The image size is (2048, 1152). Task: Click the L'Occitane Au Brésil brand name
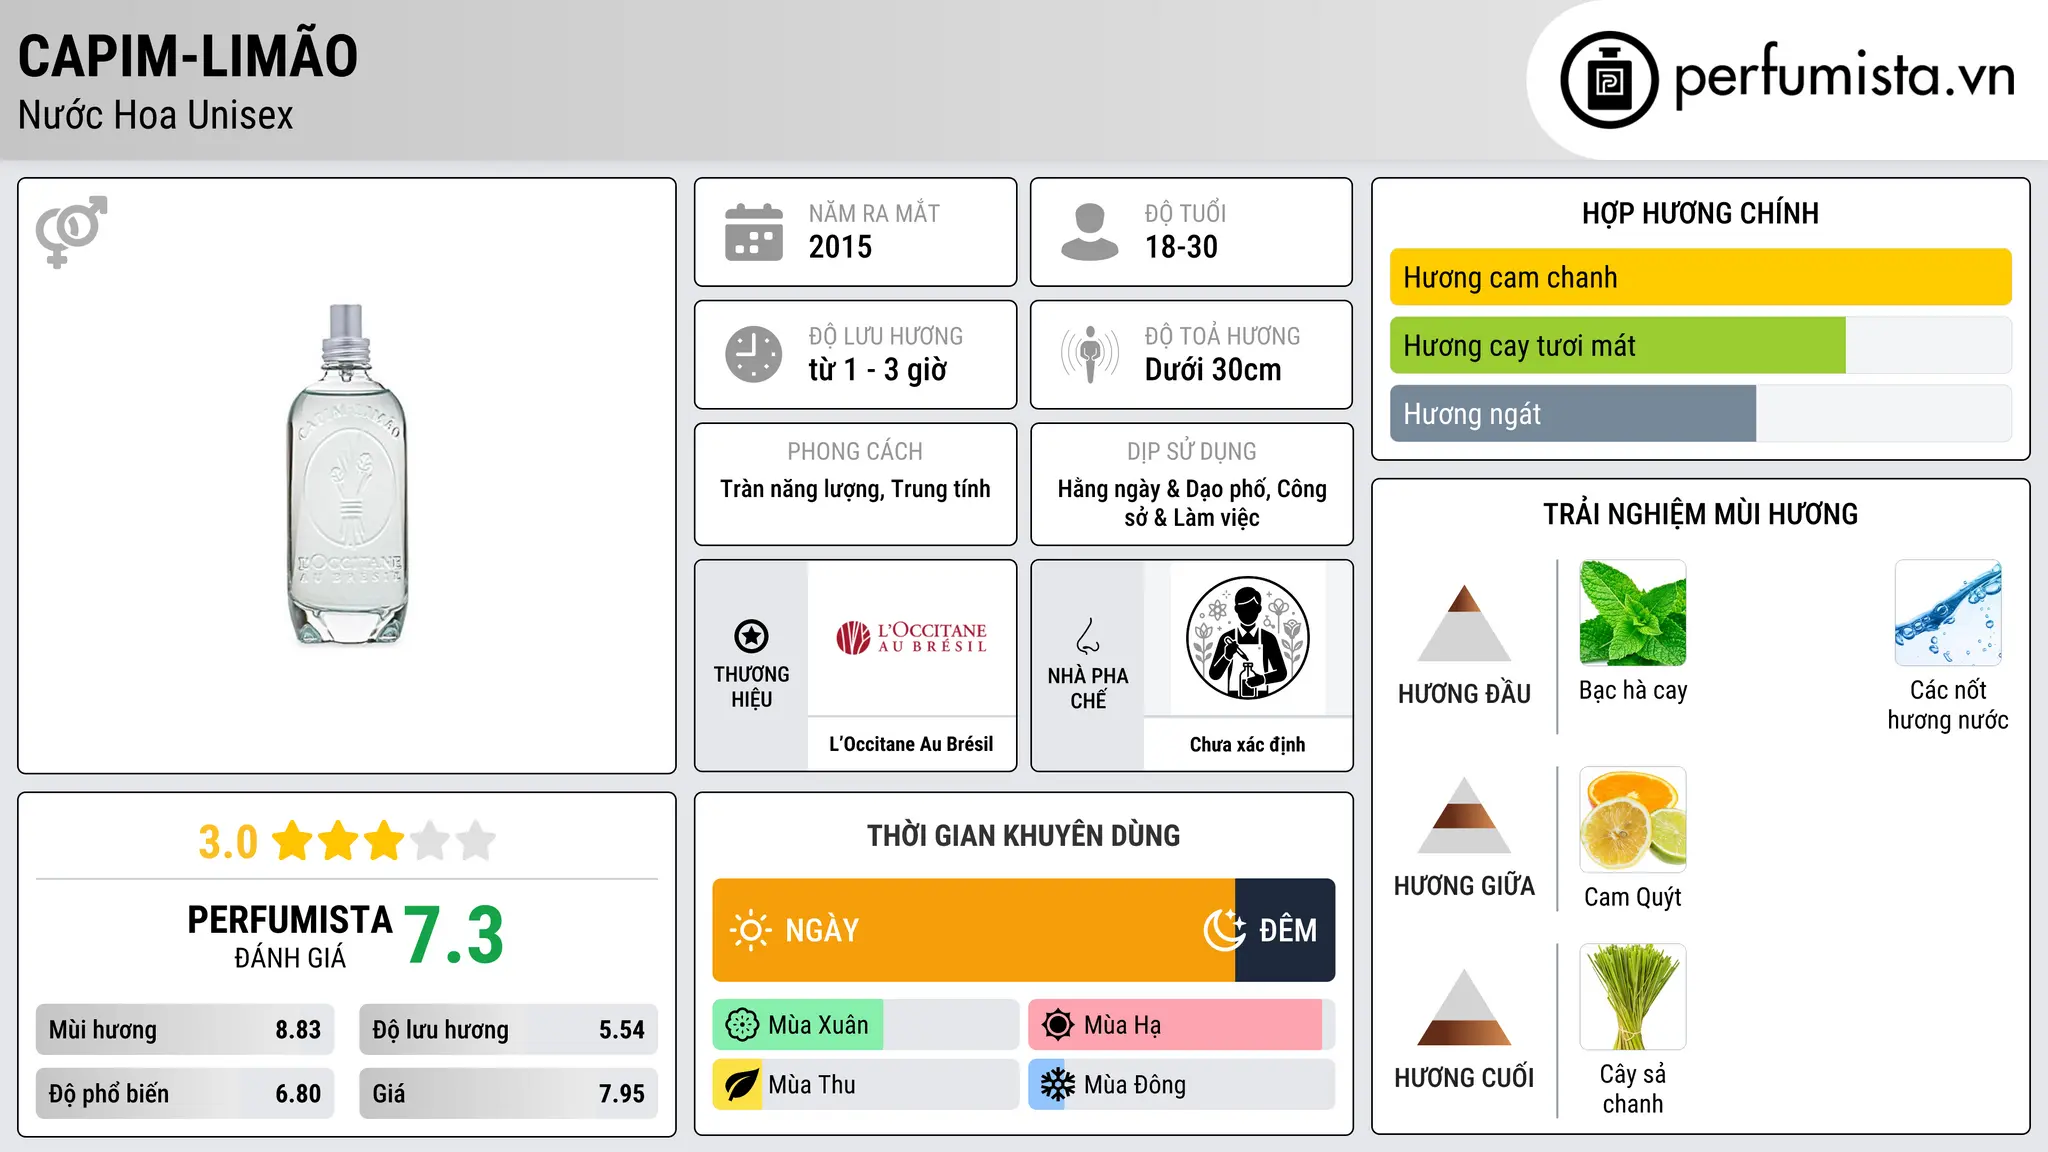click(x=911, y=744)
